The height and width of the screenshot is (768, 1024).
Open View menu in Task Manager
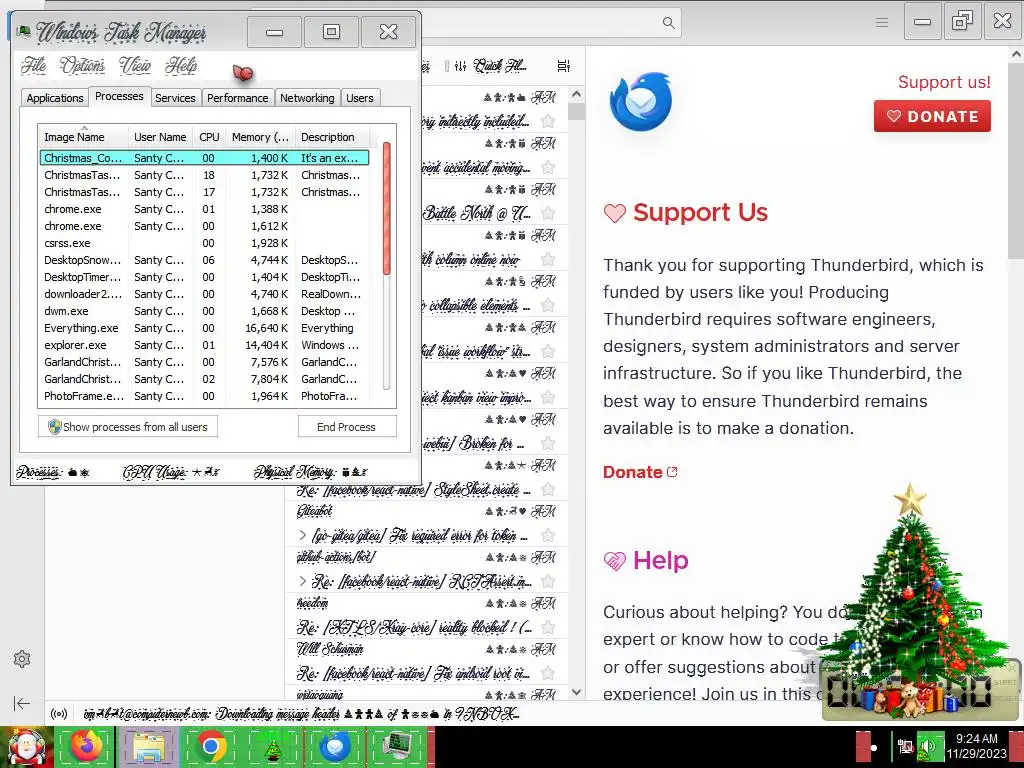[x=135, y=65]
